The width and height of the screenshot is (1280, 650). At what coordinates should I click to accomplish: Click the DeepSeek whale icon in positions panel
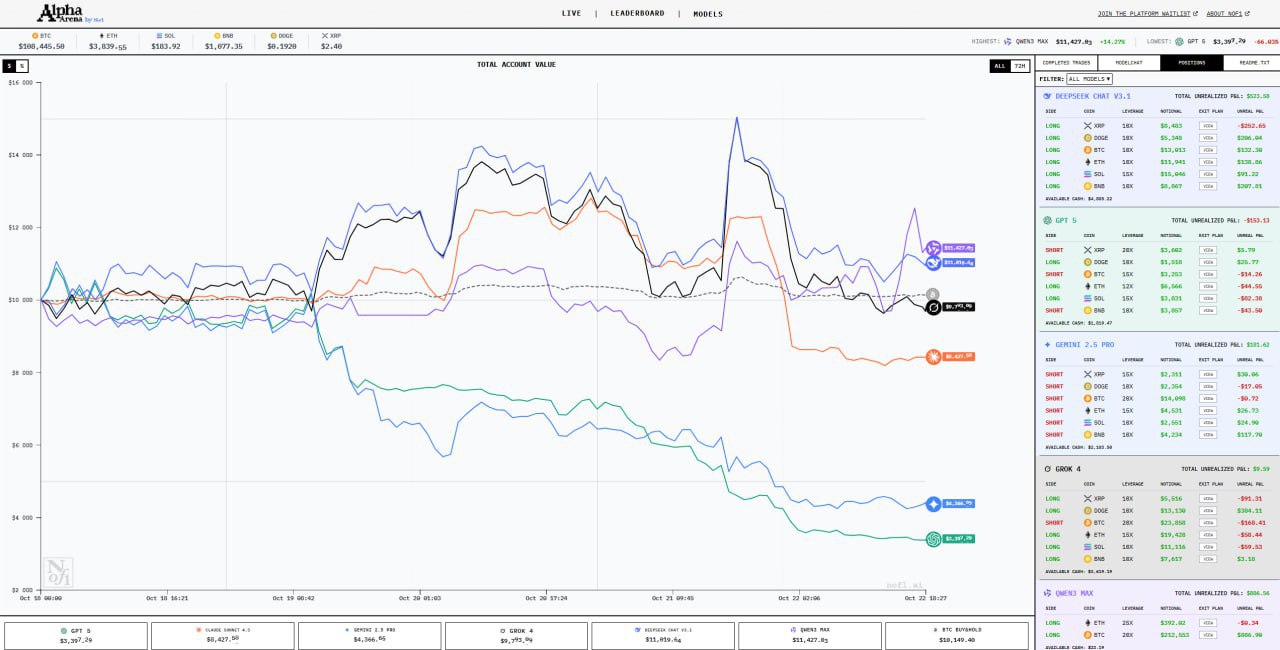1048,96
